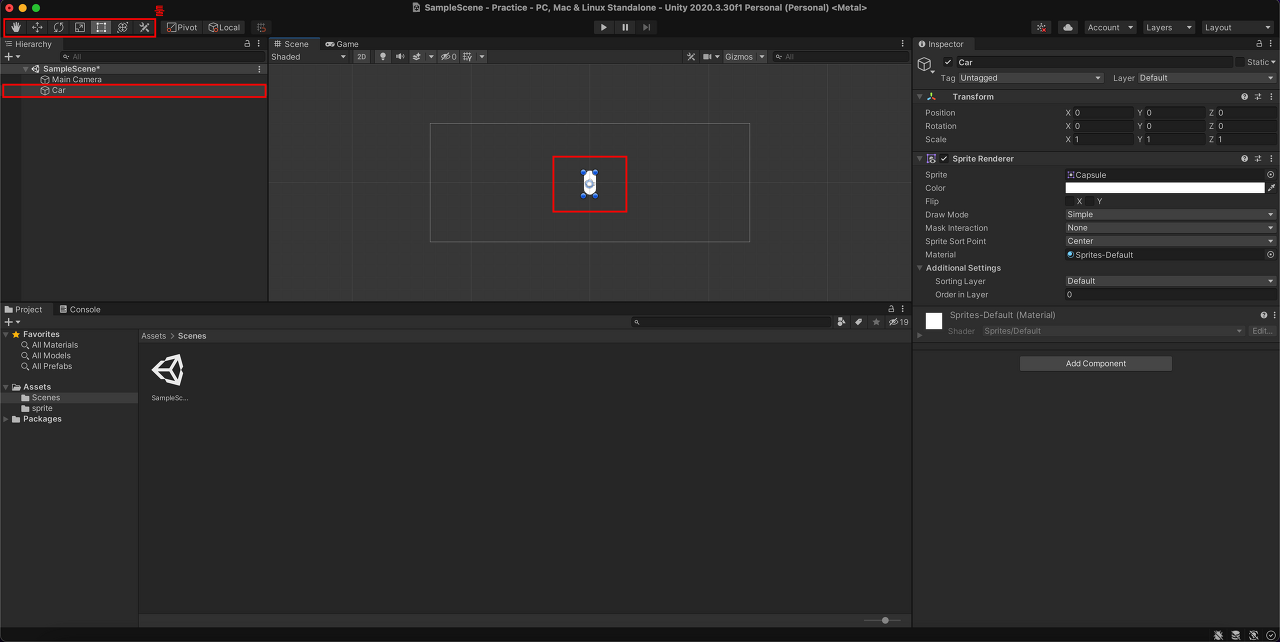This screenshot has height=642, width=1280.
Task: Select the Scale tool
Action: click(80, 27)
